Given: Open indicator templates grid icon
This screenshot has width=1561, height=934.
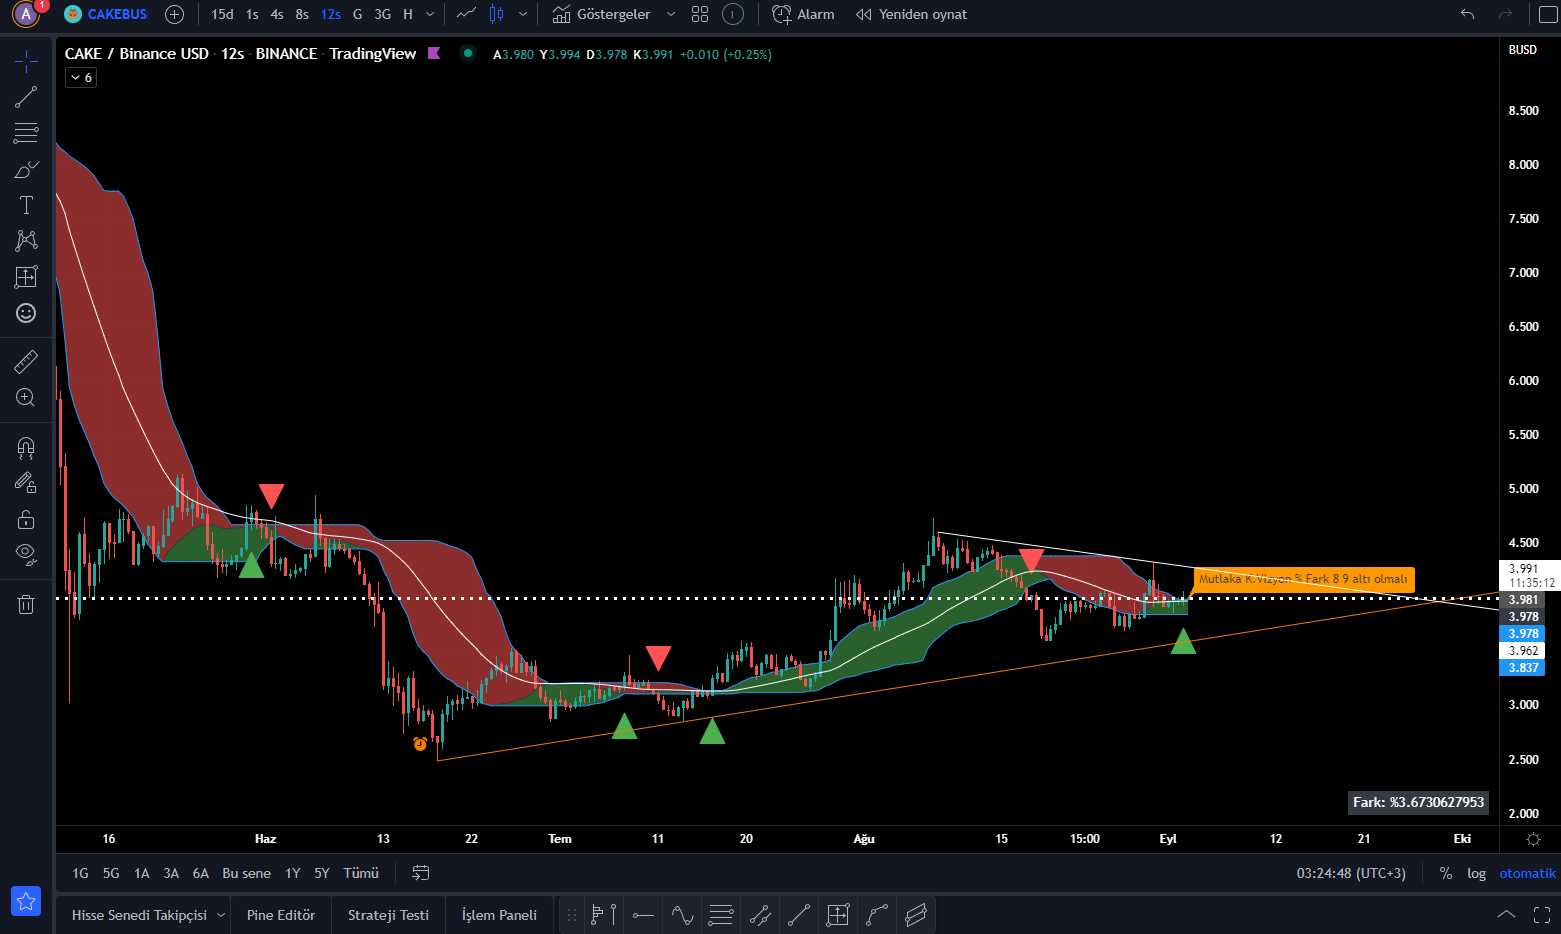Looking at the screenshot, I should [x=700, y=14].
